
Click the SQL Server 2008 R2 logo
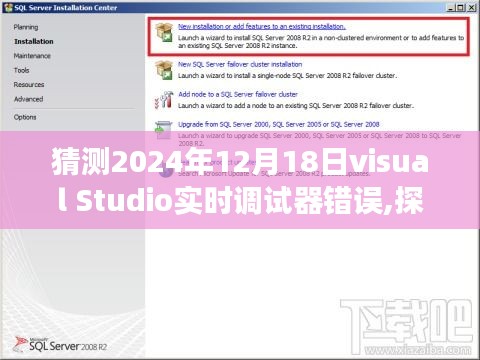60,345
